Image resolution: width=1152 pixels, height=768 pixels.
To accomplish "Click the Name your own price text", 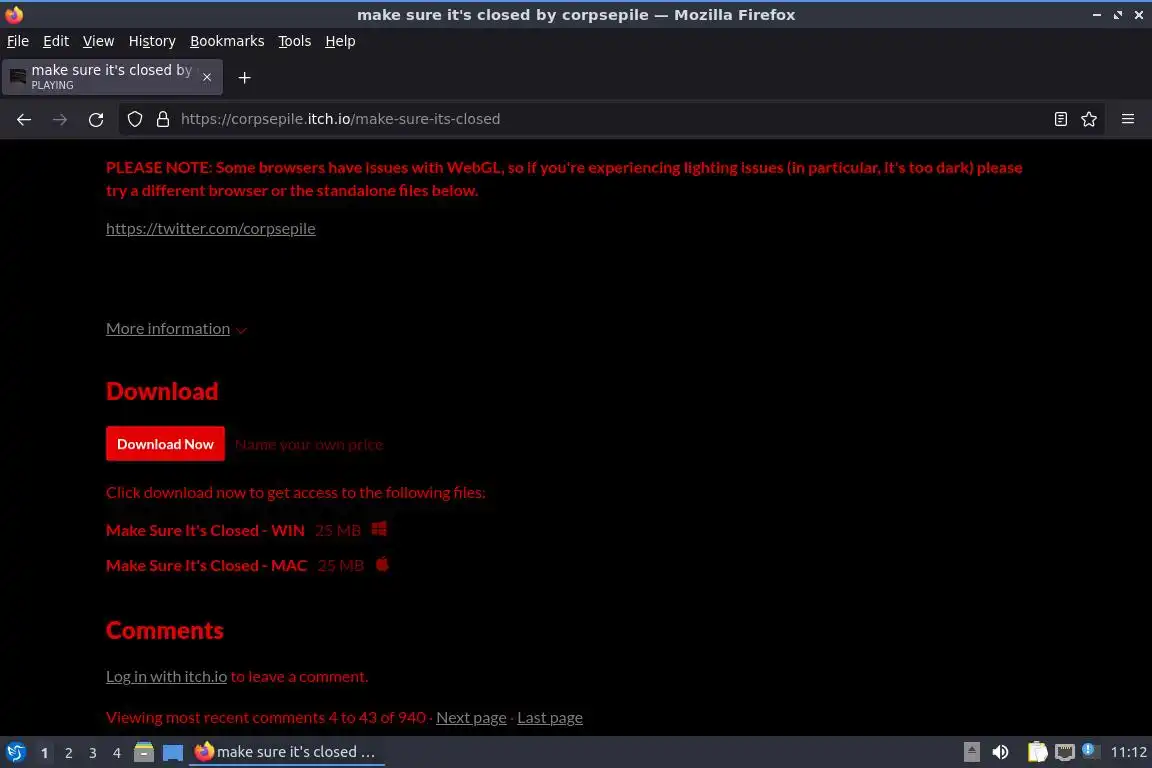I will 309,445.
